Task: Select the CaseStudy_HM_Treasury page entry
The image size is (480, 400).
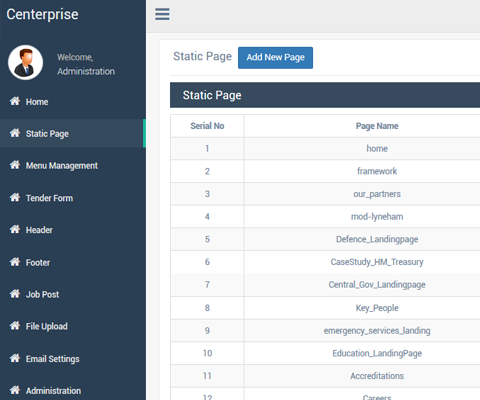Action: [377, 262]
